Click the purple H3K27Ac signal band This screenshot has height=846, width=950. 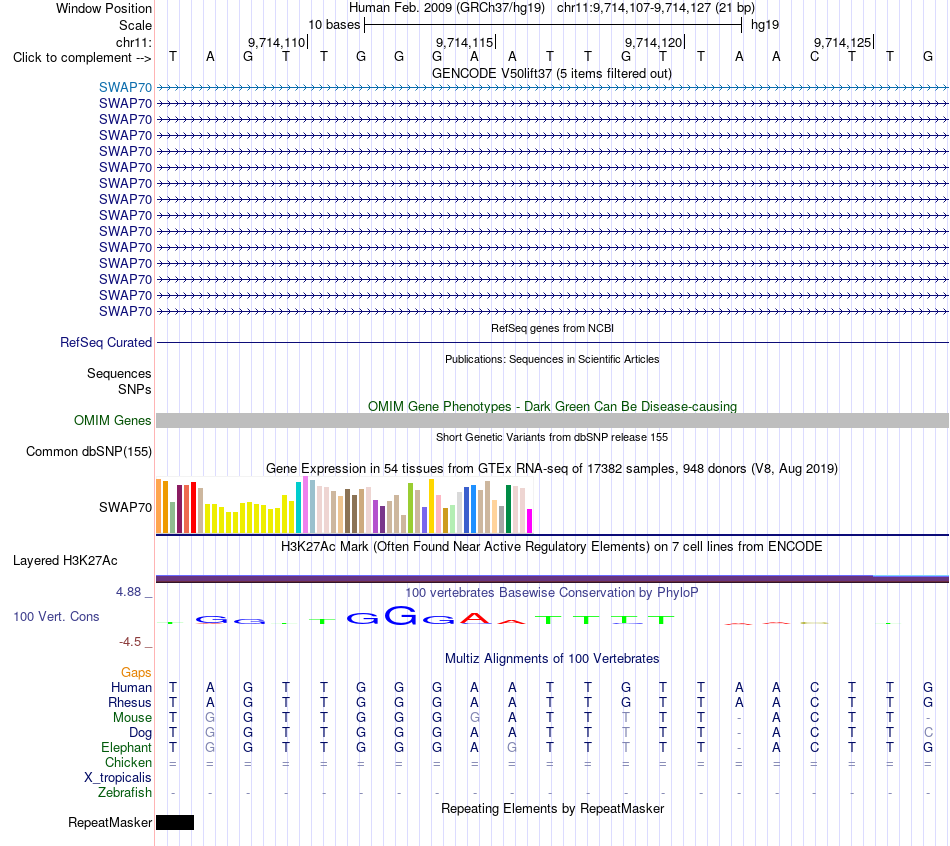point(552,579)
